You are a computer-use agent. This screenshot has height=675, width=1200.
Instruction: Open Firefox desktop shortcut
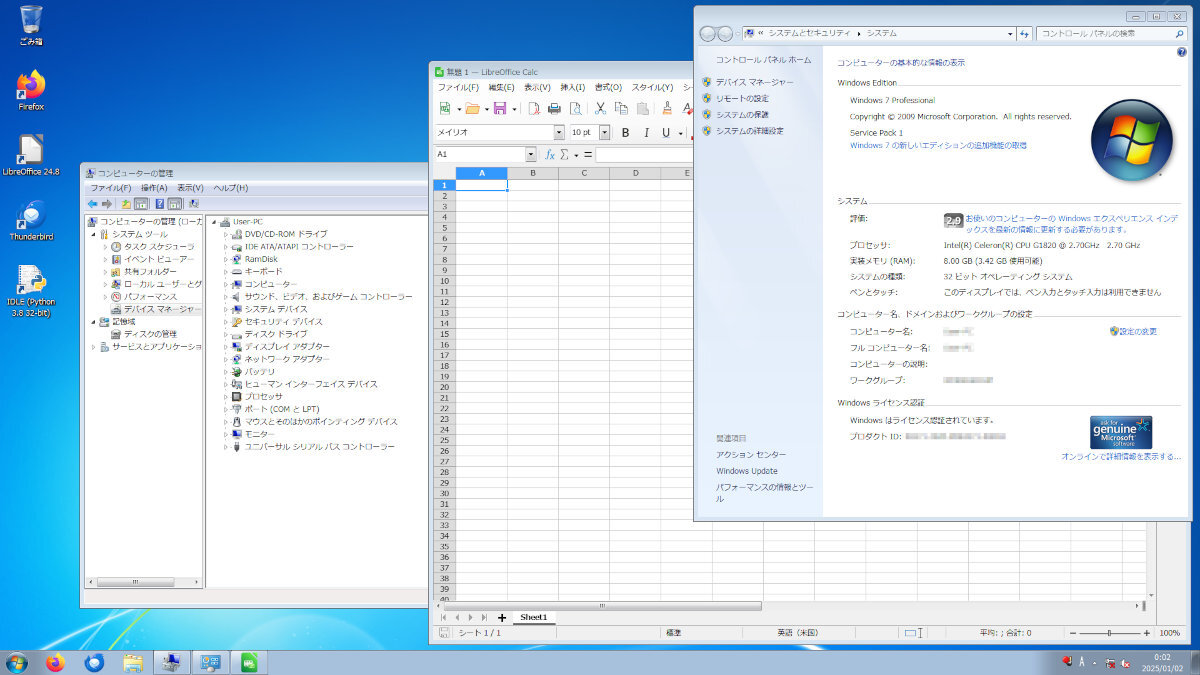tap(31, 90)
